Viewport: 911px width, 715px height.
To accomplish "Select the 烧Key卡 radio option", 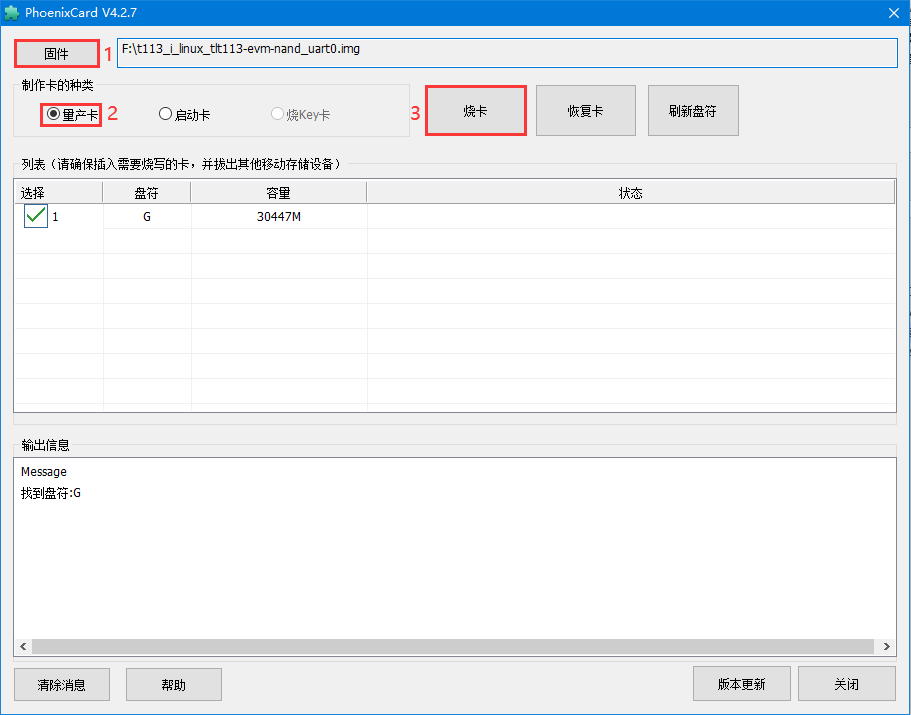I will pyautogui.click(x=300, y=114).
